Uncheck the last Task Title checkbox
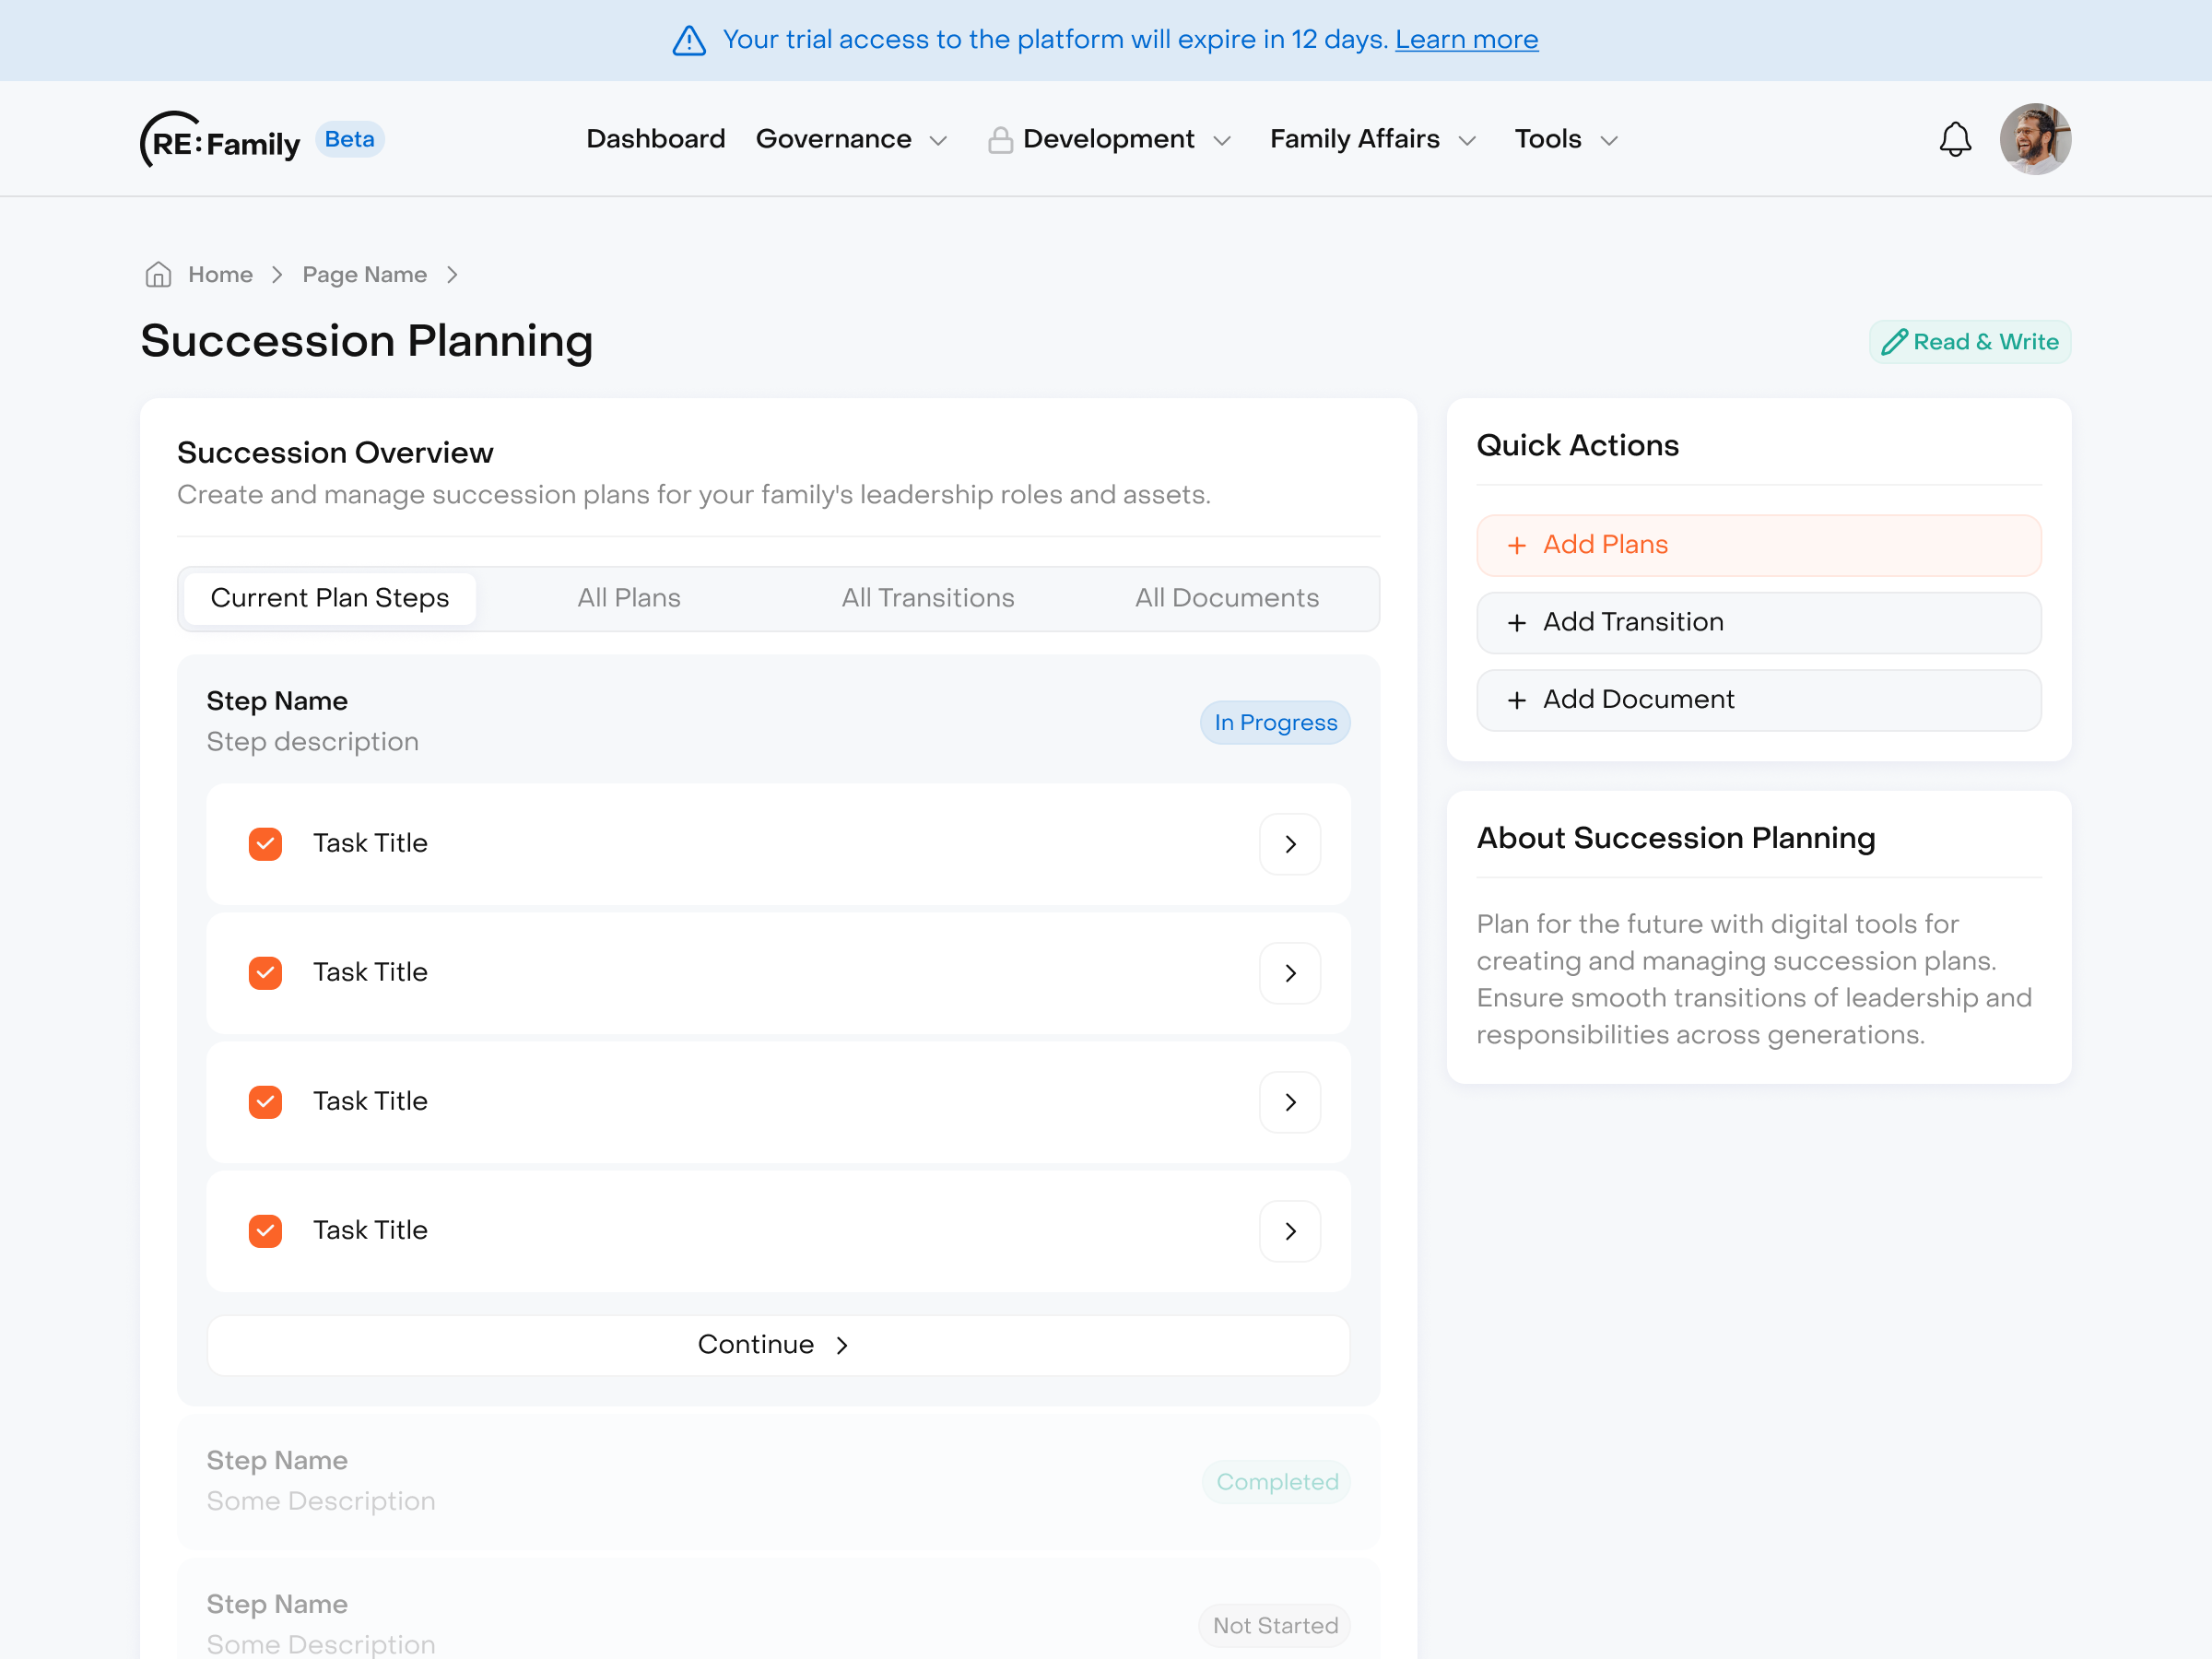 coord(265,1230)
